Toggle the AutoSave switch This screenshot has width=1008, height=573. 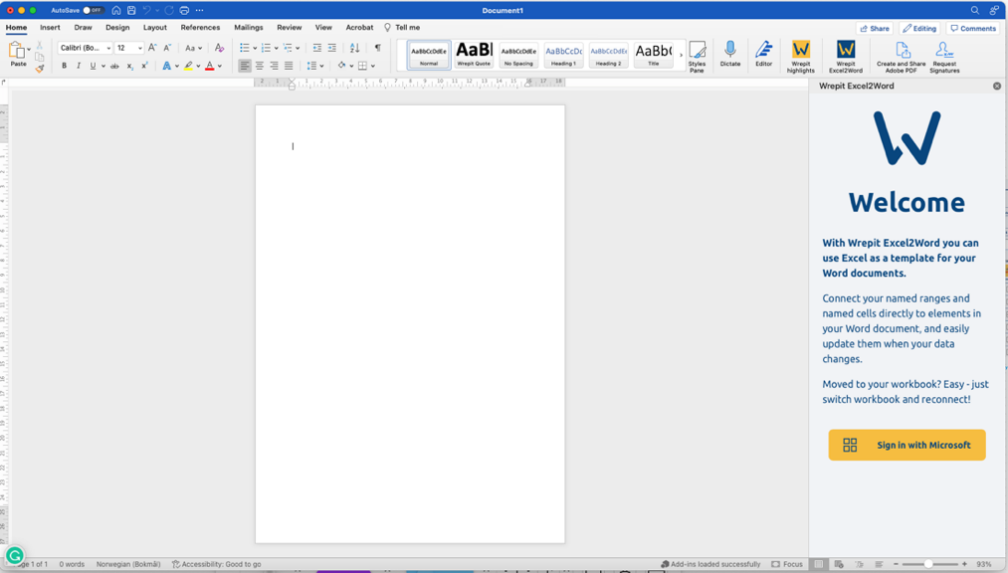[93, 10]
